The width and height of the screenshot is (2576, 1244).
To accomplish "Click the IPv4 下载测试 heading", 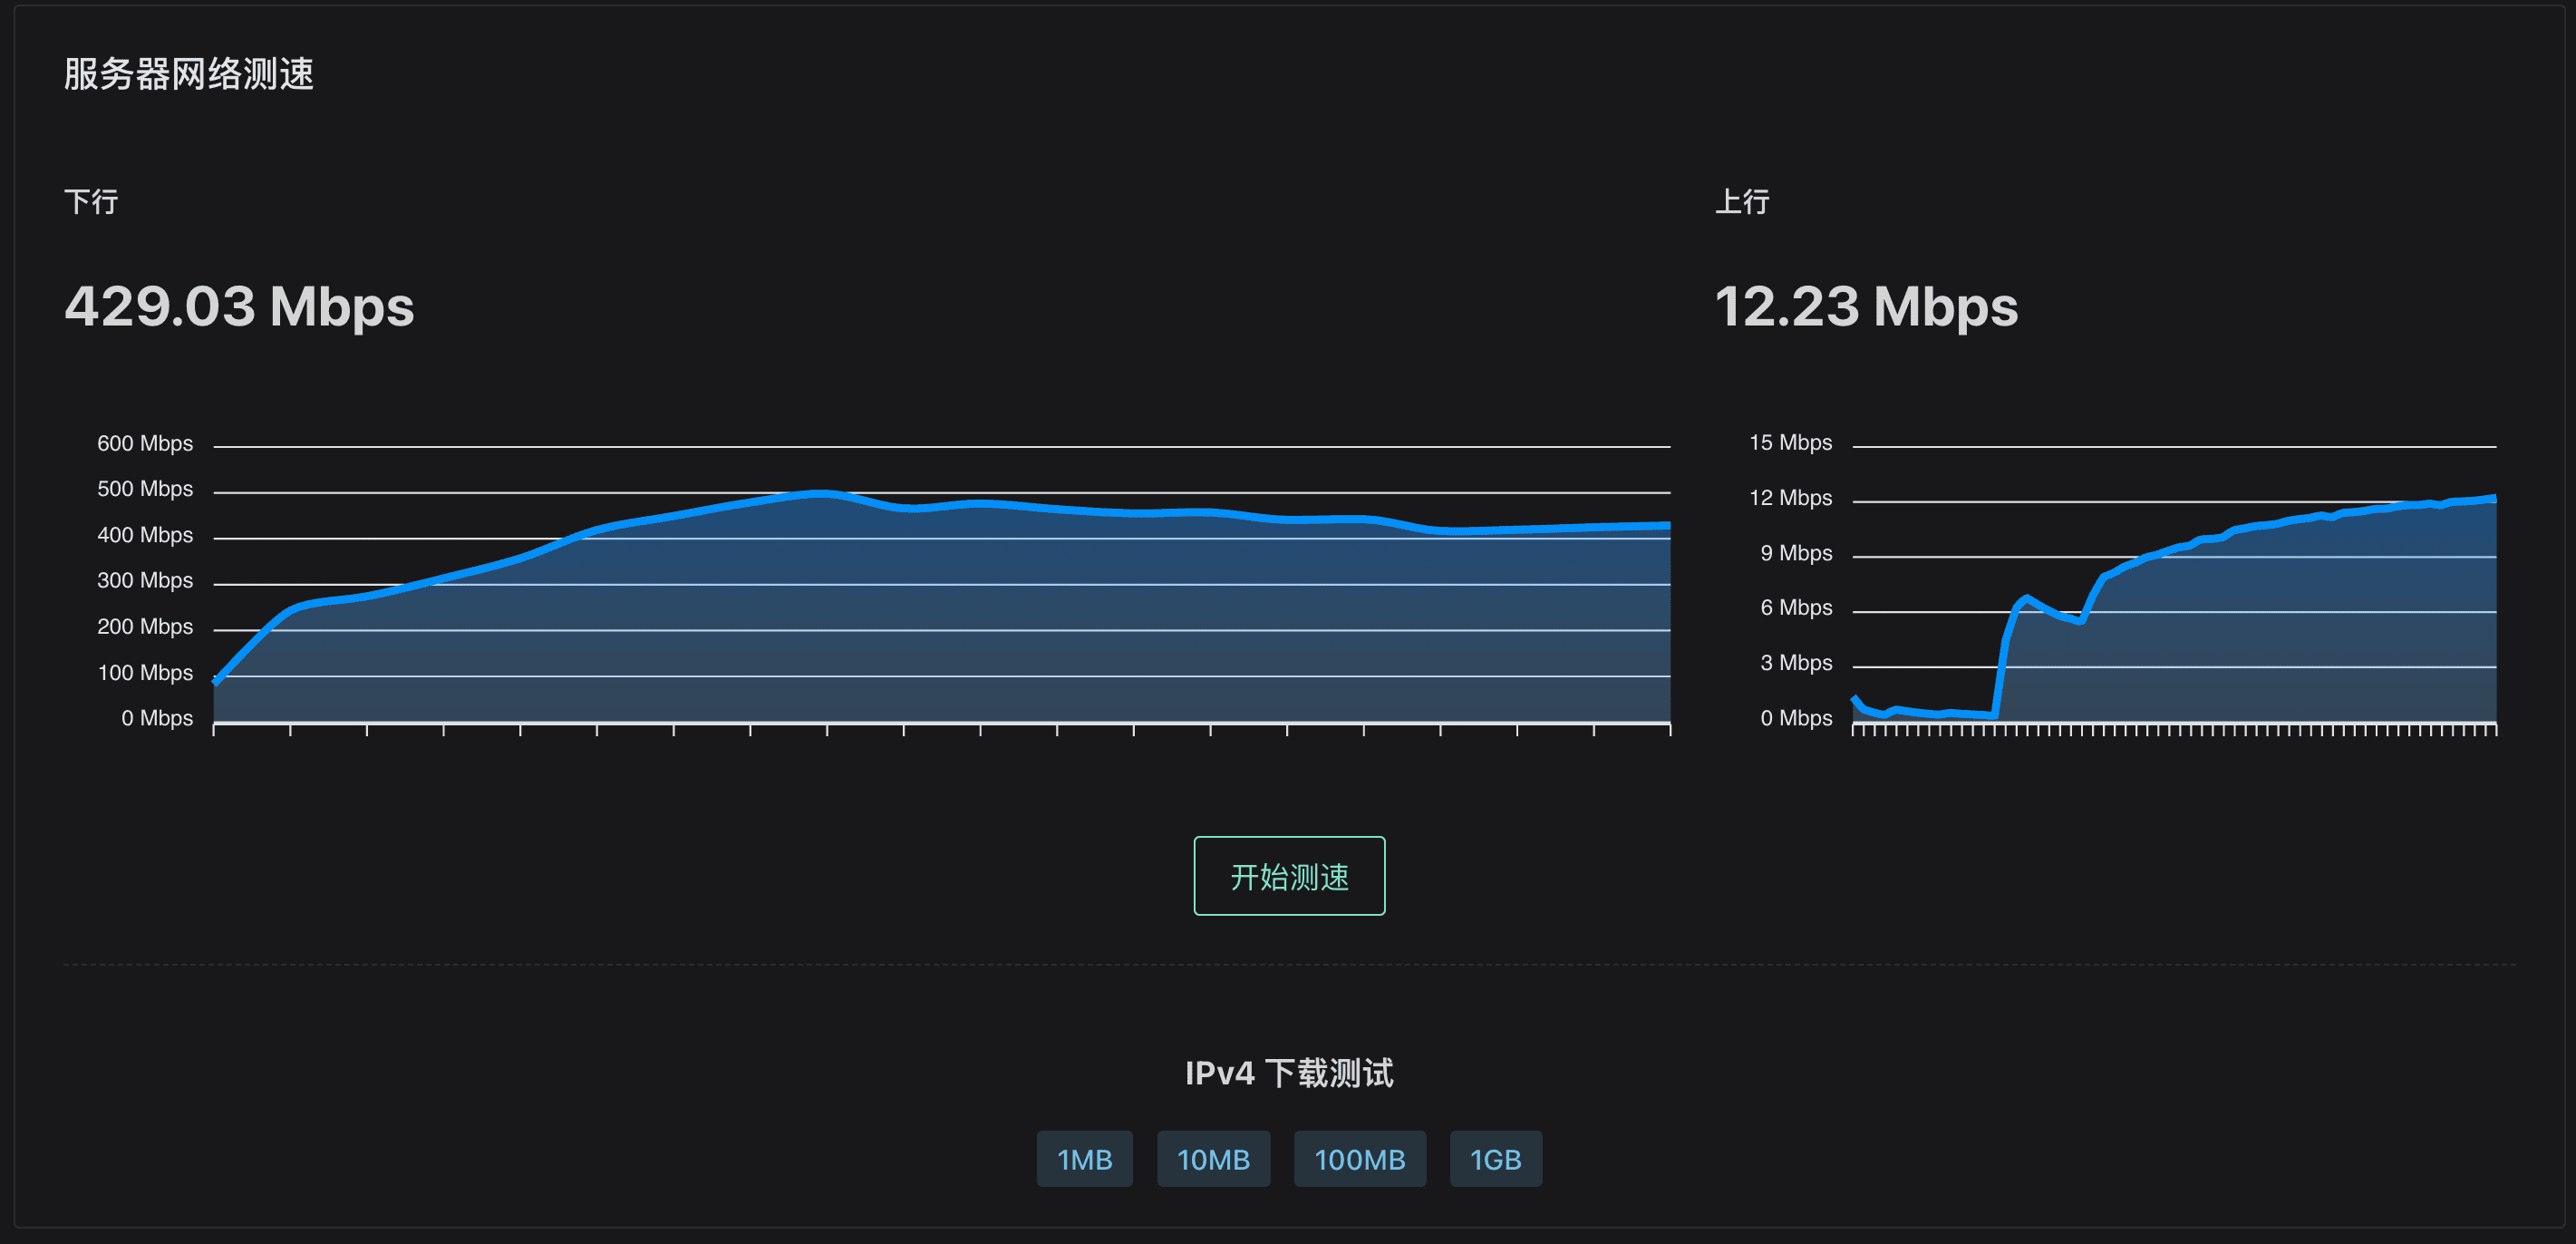I will pyautogui.click(x=1288, y=1073).
